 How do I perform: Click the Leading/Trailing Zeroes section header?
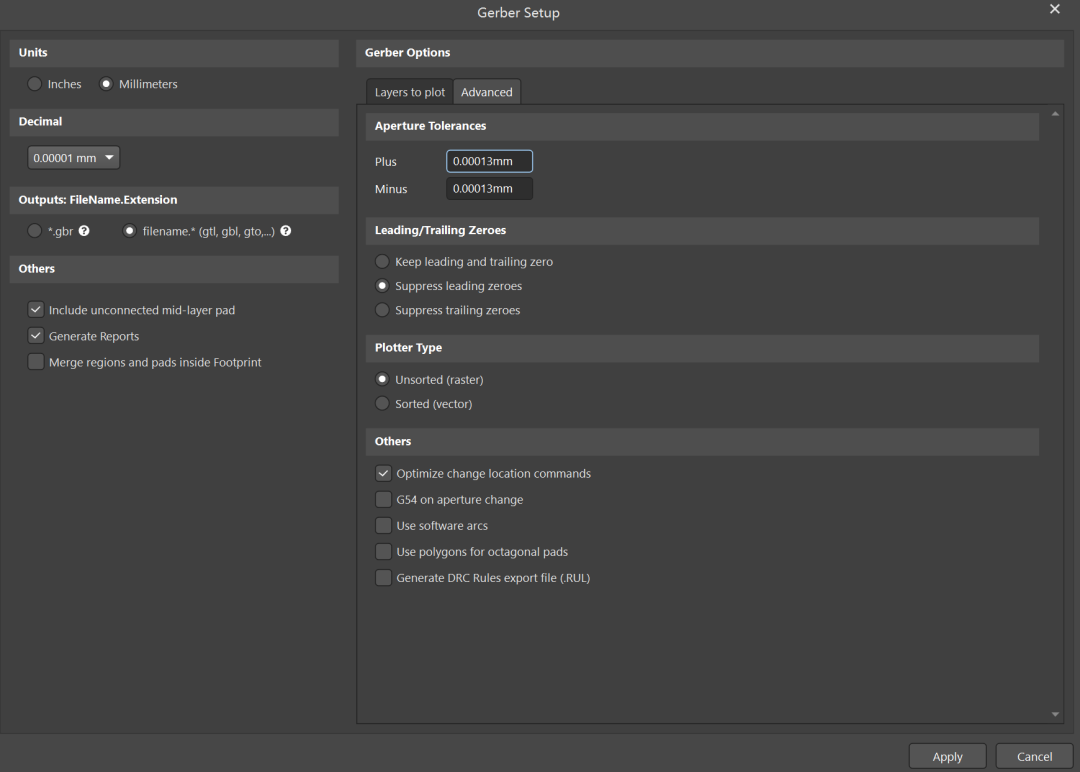(702, 231)
